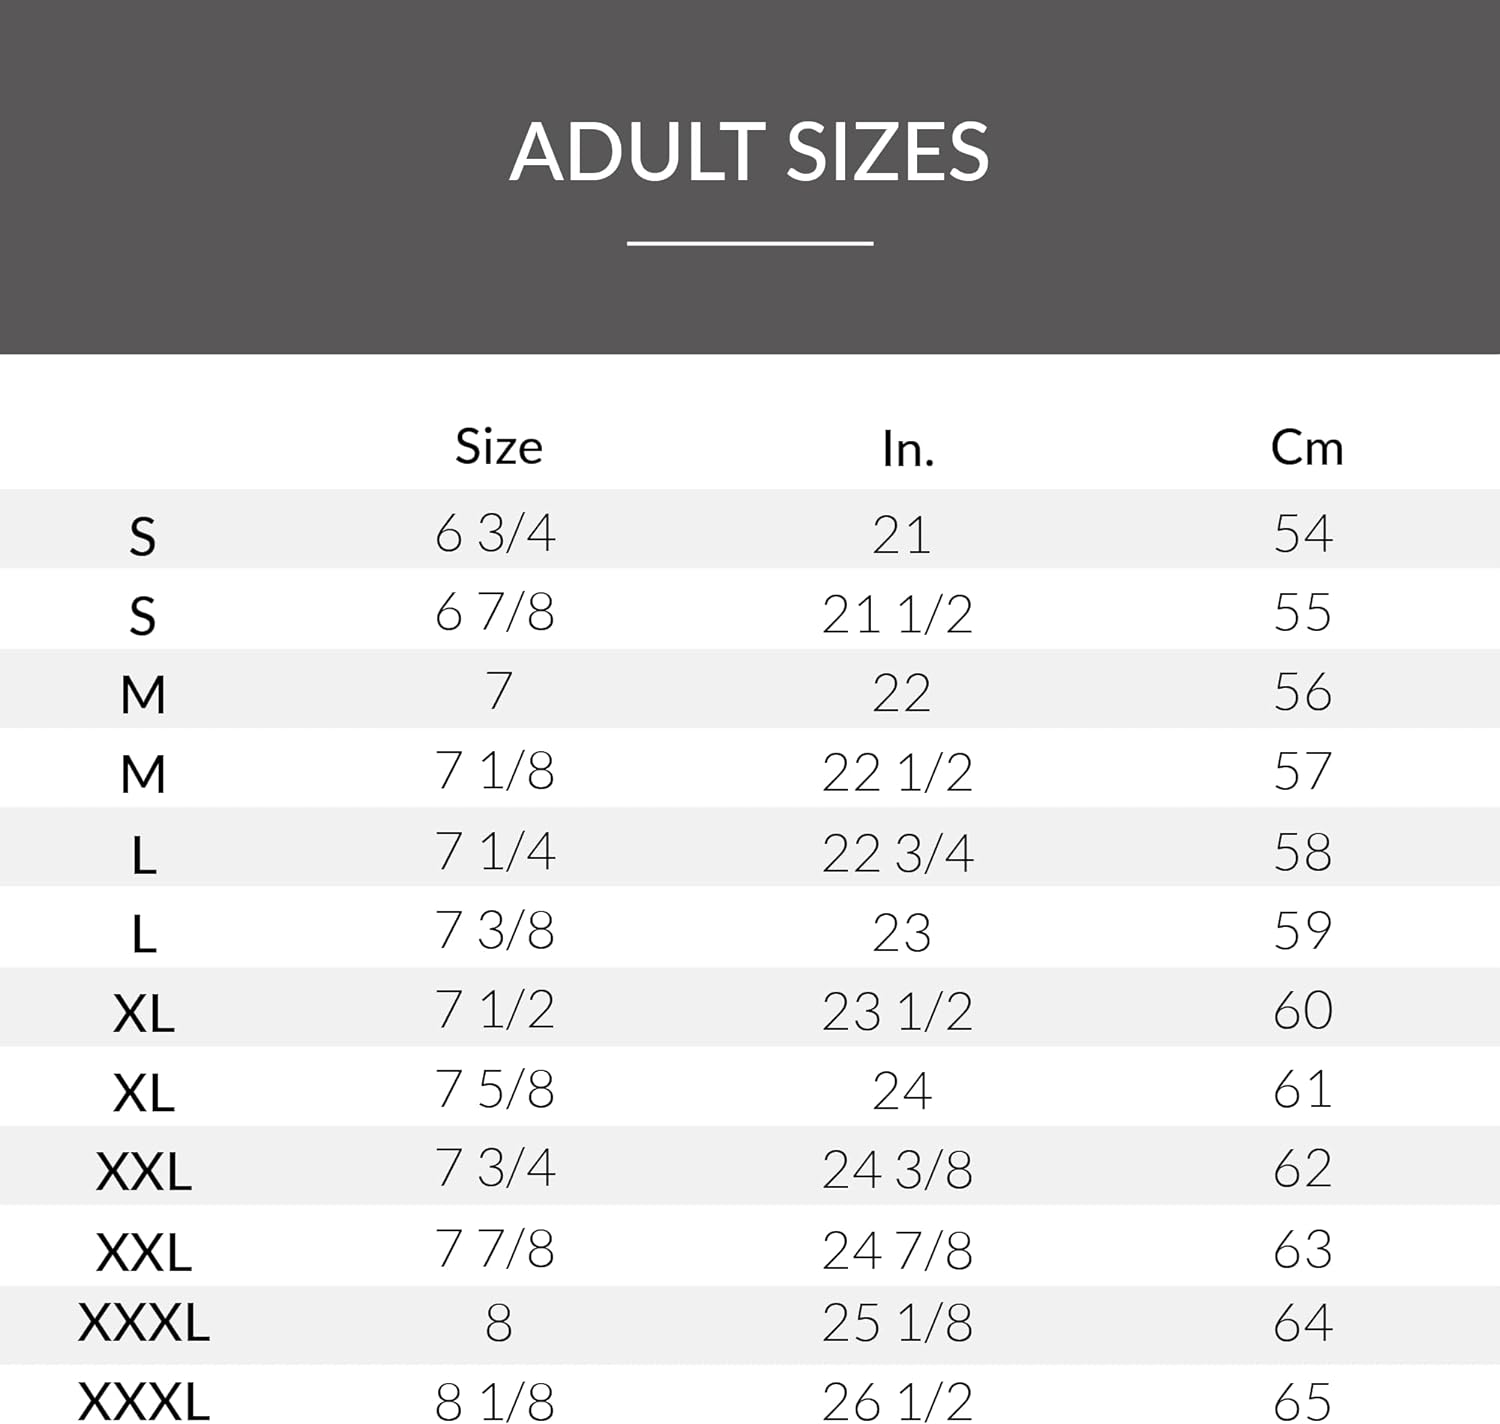Select the 6 7/8 size cell
This screenshot has width=1500, height=1424.
click(x=495, y=612)
